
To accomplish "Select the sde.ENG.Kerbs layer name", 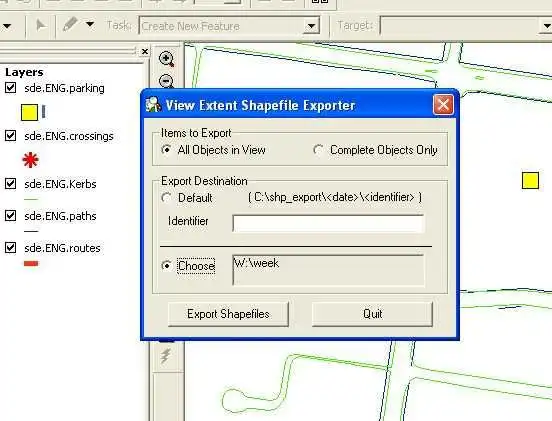I will [60, 184].
